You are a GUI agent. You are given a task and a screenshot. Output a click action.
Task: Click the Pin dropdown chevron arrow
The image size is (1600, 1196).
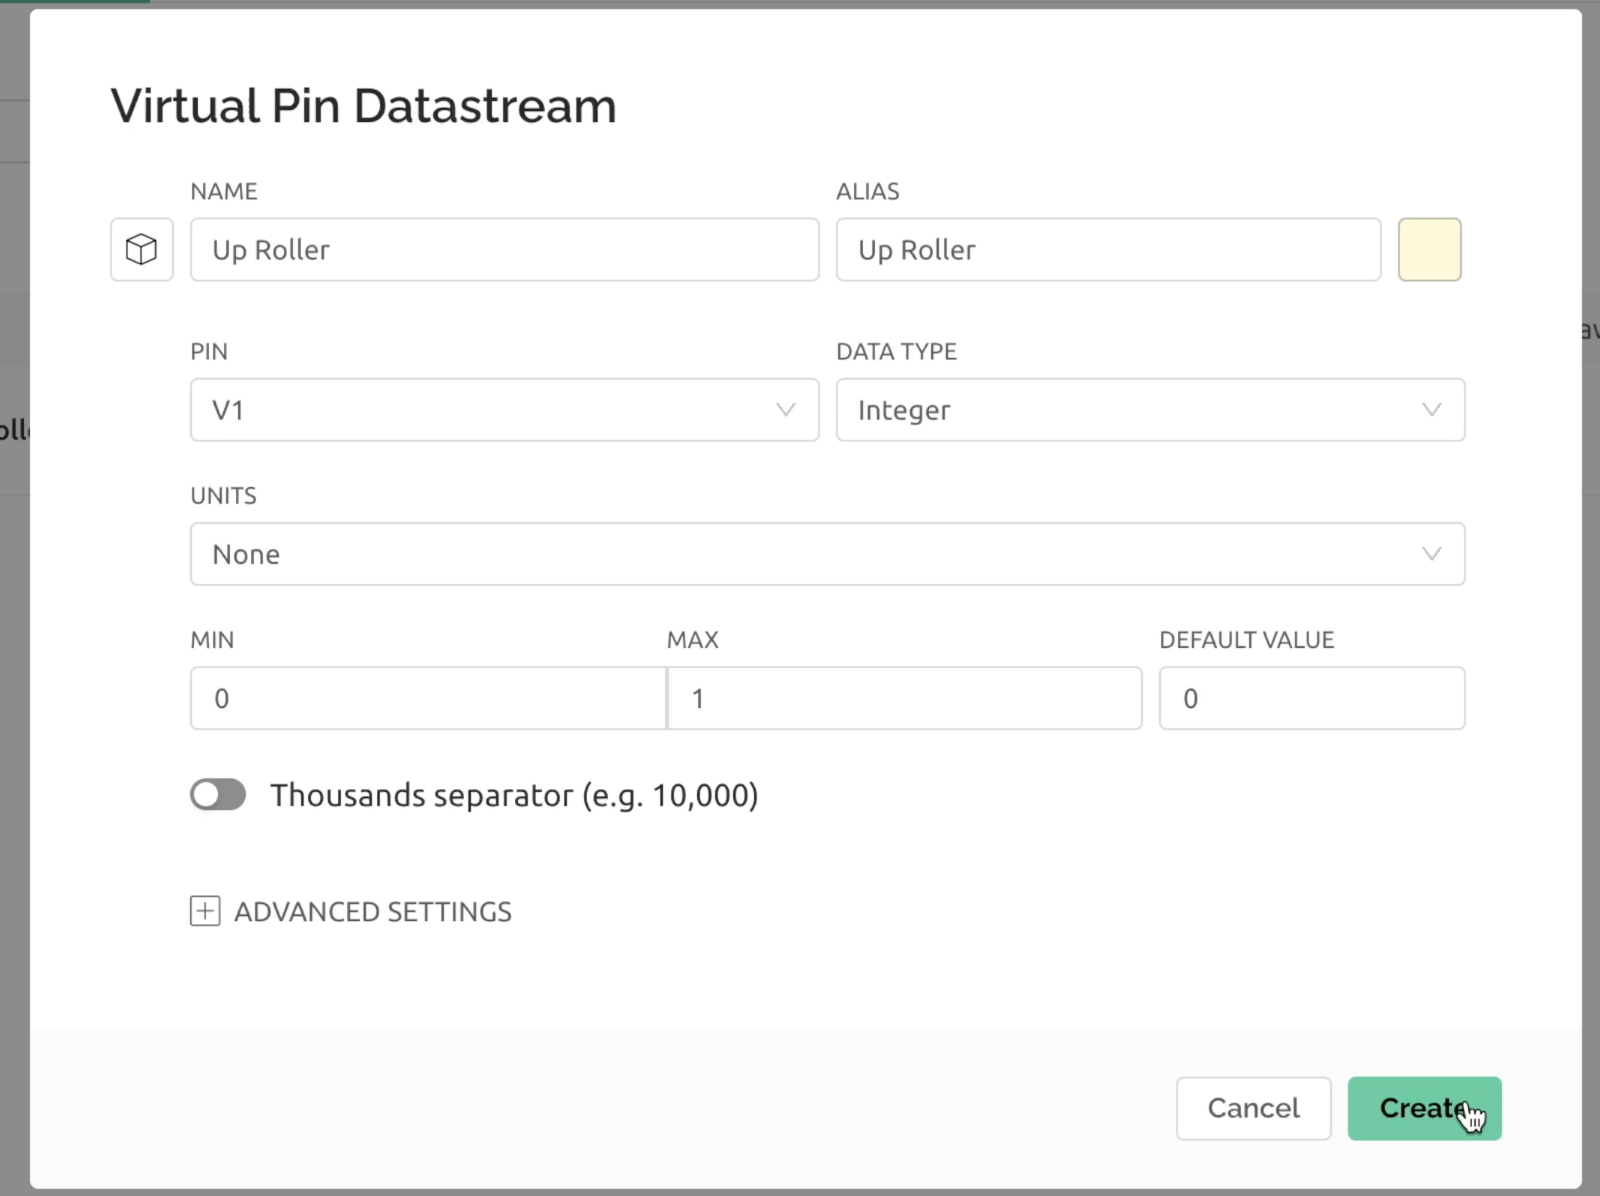click(x=786, y=410)
